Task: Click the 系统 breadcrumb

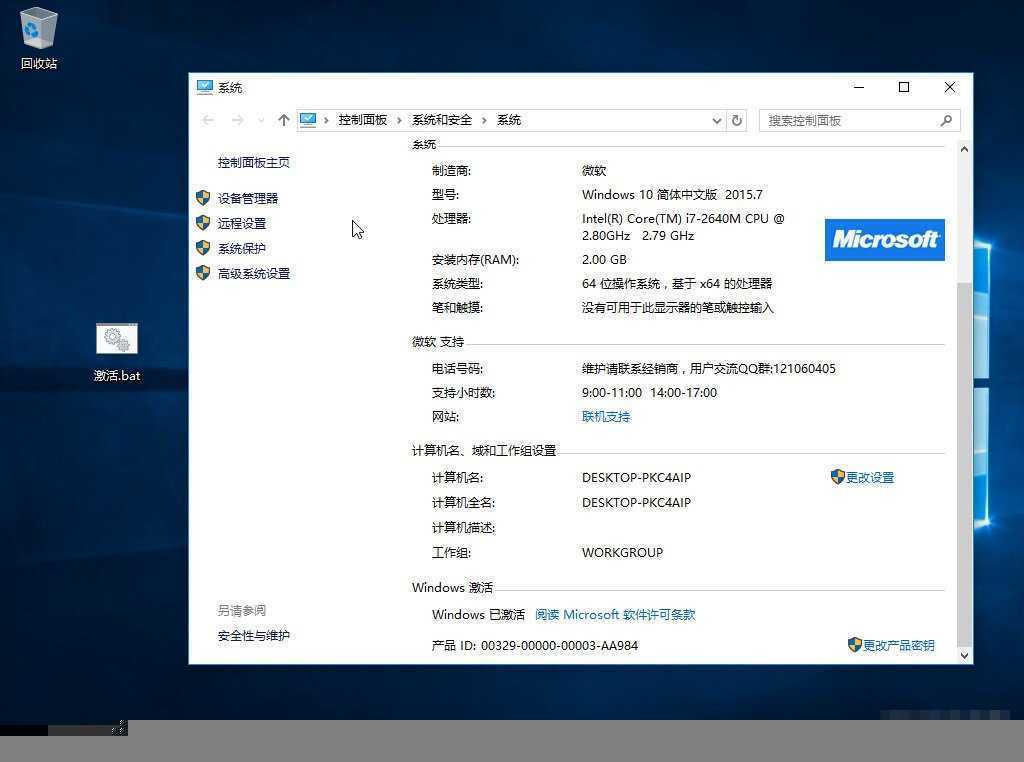Action: 509,120
